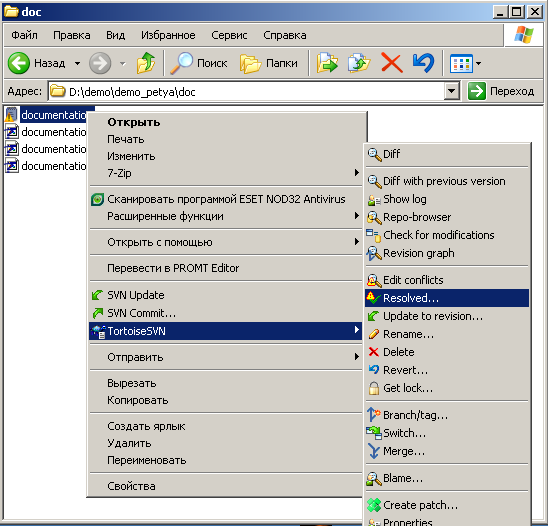The image size is (548, 526).
Task: Choose SVN Commit… from context menu
Action: (225, 313)
